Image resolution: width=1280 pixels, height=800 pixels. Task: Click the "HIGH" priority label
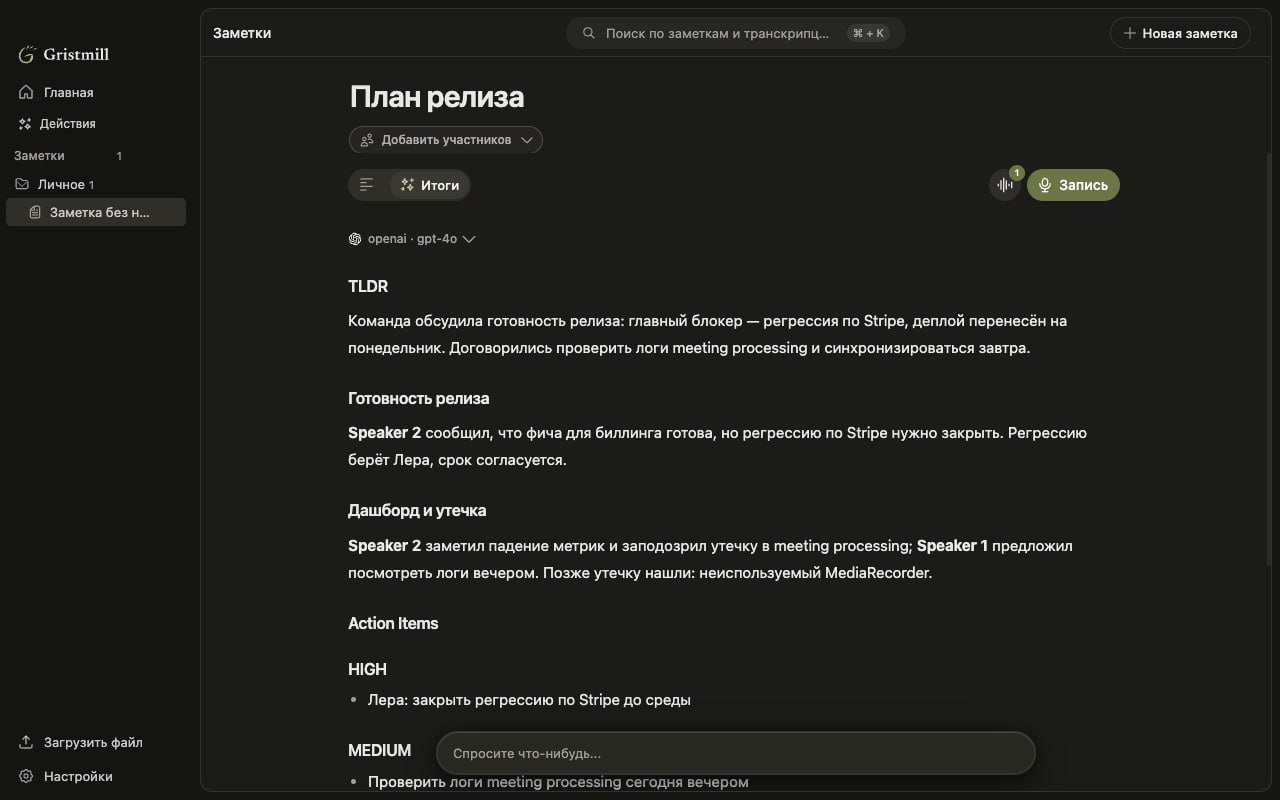tap(367, 669)
